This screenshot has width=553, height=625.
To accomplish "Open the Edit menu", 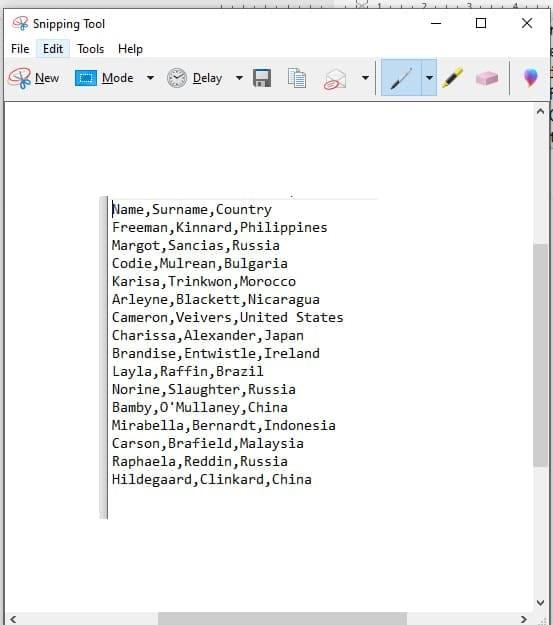I will pyautogui.click(x=53, y=49).
